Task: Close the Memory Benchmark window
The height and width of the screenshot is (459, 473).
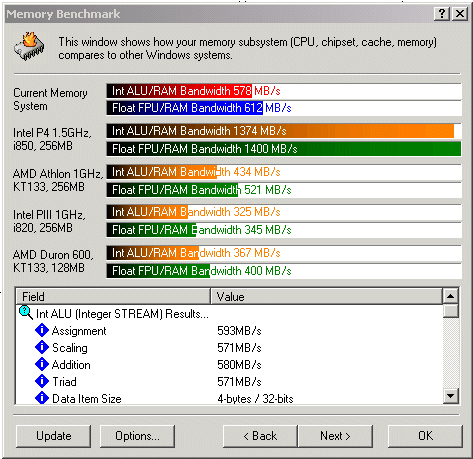Action: (x=460, y=14)
